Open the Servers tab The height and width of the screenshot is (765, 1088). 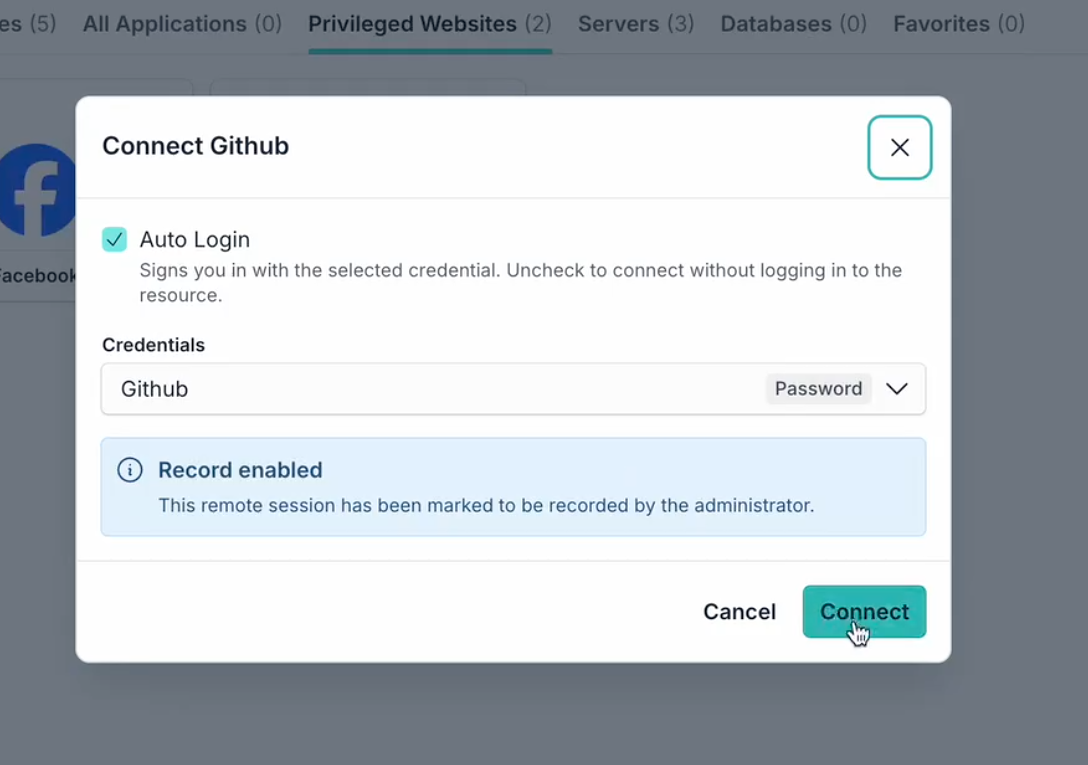point(636,24)
